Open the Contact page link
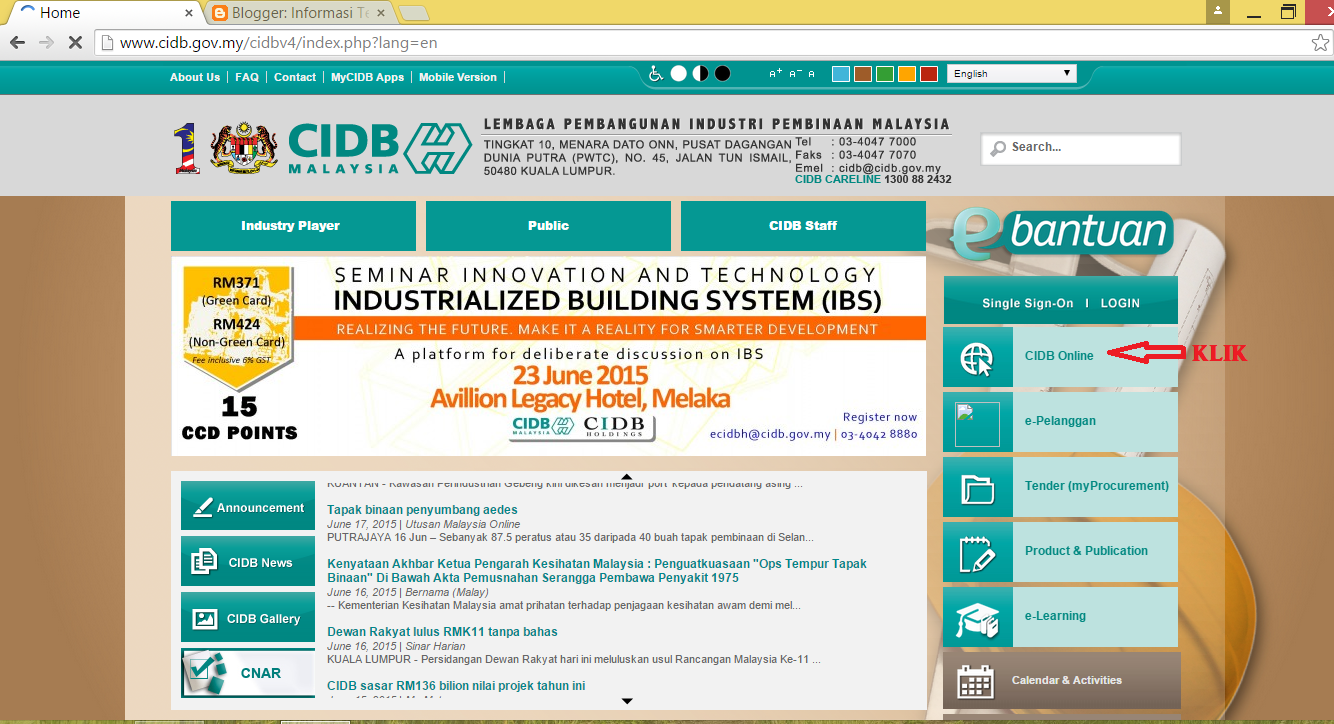1334x724 pixels. coord(295,77)
